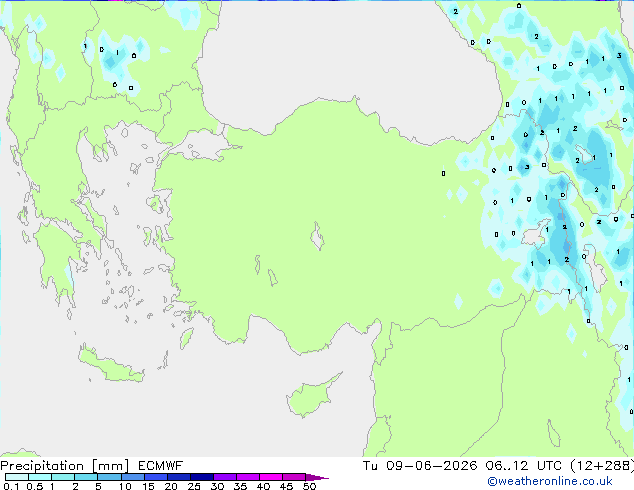Click the 40–45 mm bright magenta swatch
Viewport: 634px width, 490px height.
[271, 477]
